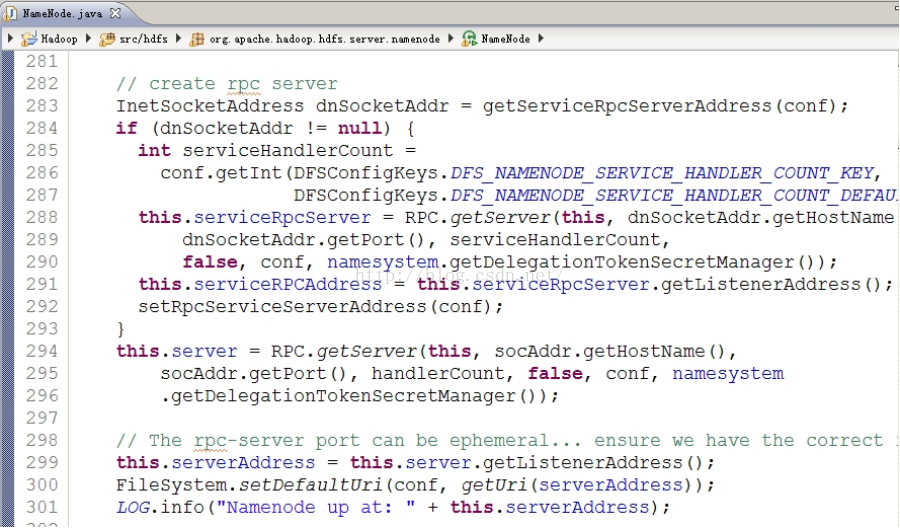Click 'serviceHandlerCount' on line 285
Image resolution: width=900 pixels, height=529 pixels.
pyautogui.click(x=288, y=150)
